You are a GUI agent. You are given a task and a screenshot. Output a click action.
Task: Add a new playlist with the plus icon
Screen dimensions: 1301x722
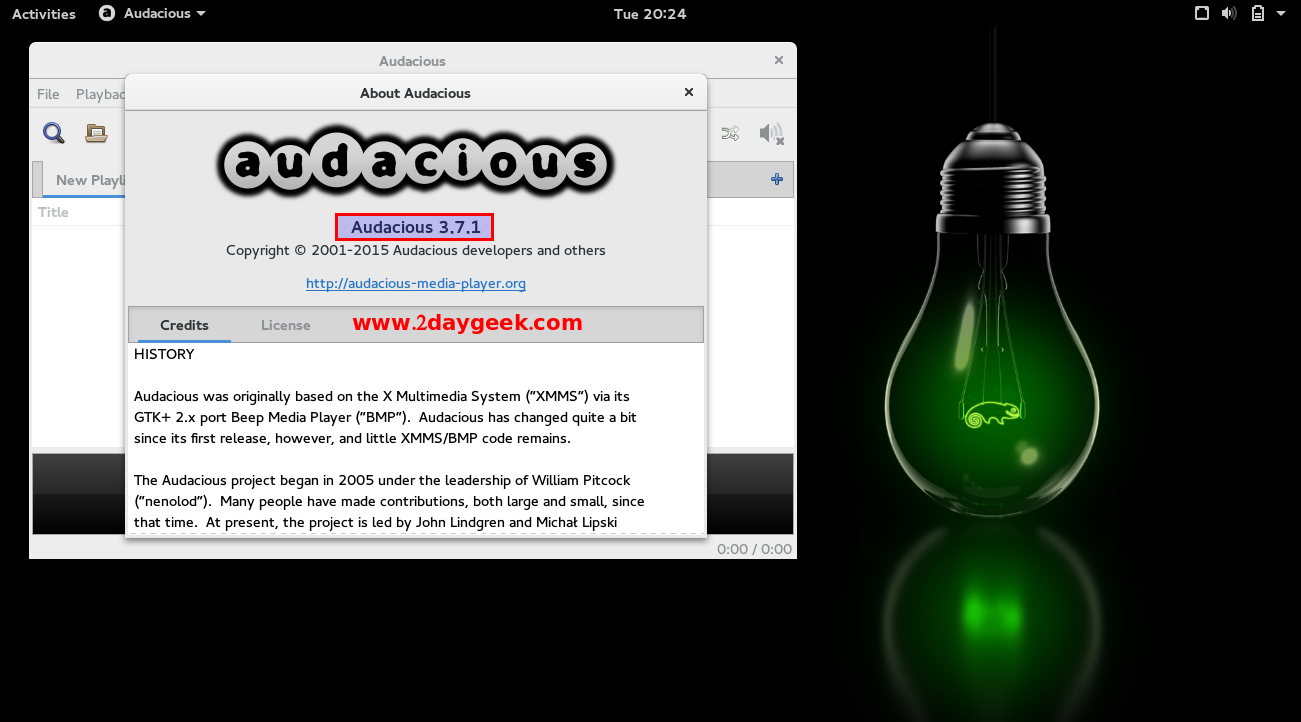tap(777, 179)
